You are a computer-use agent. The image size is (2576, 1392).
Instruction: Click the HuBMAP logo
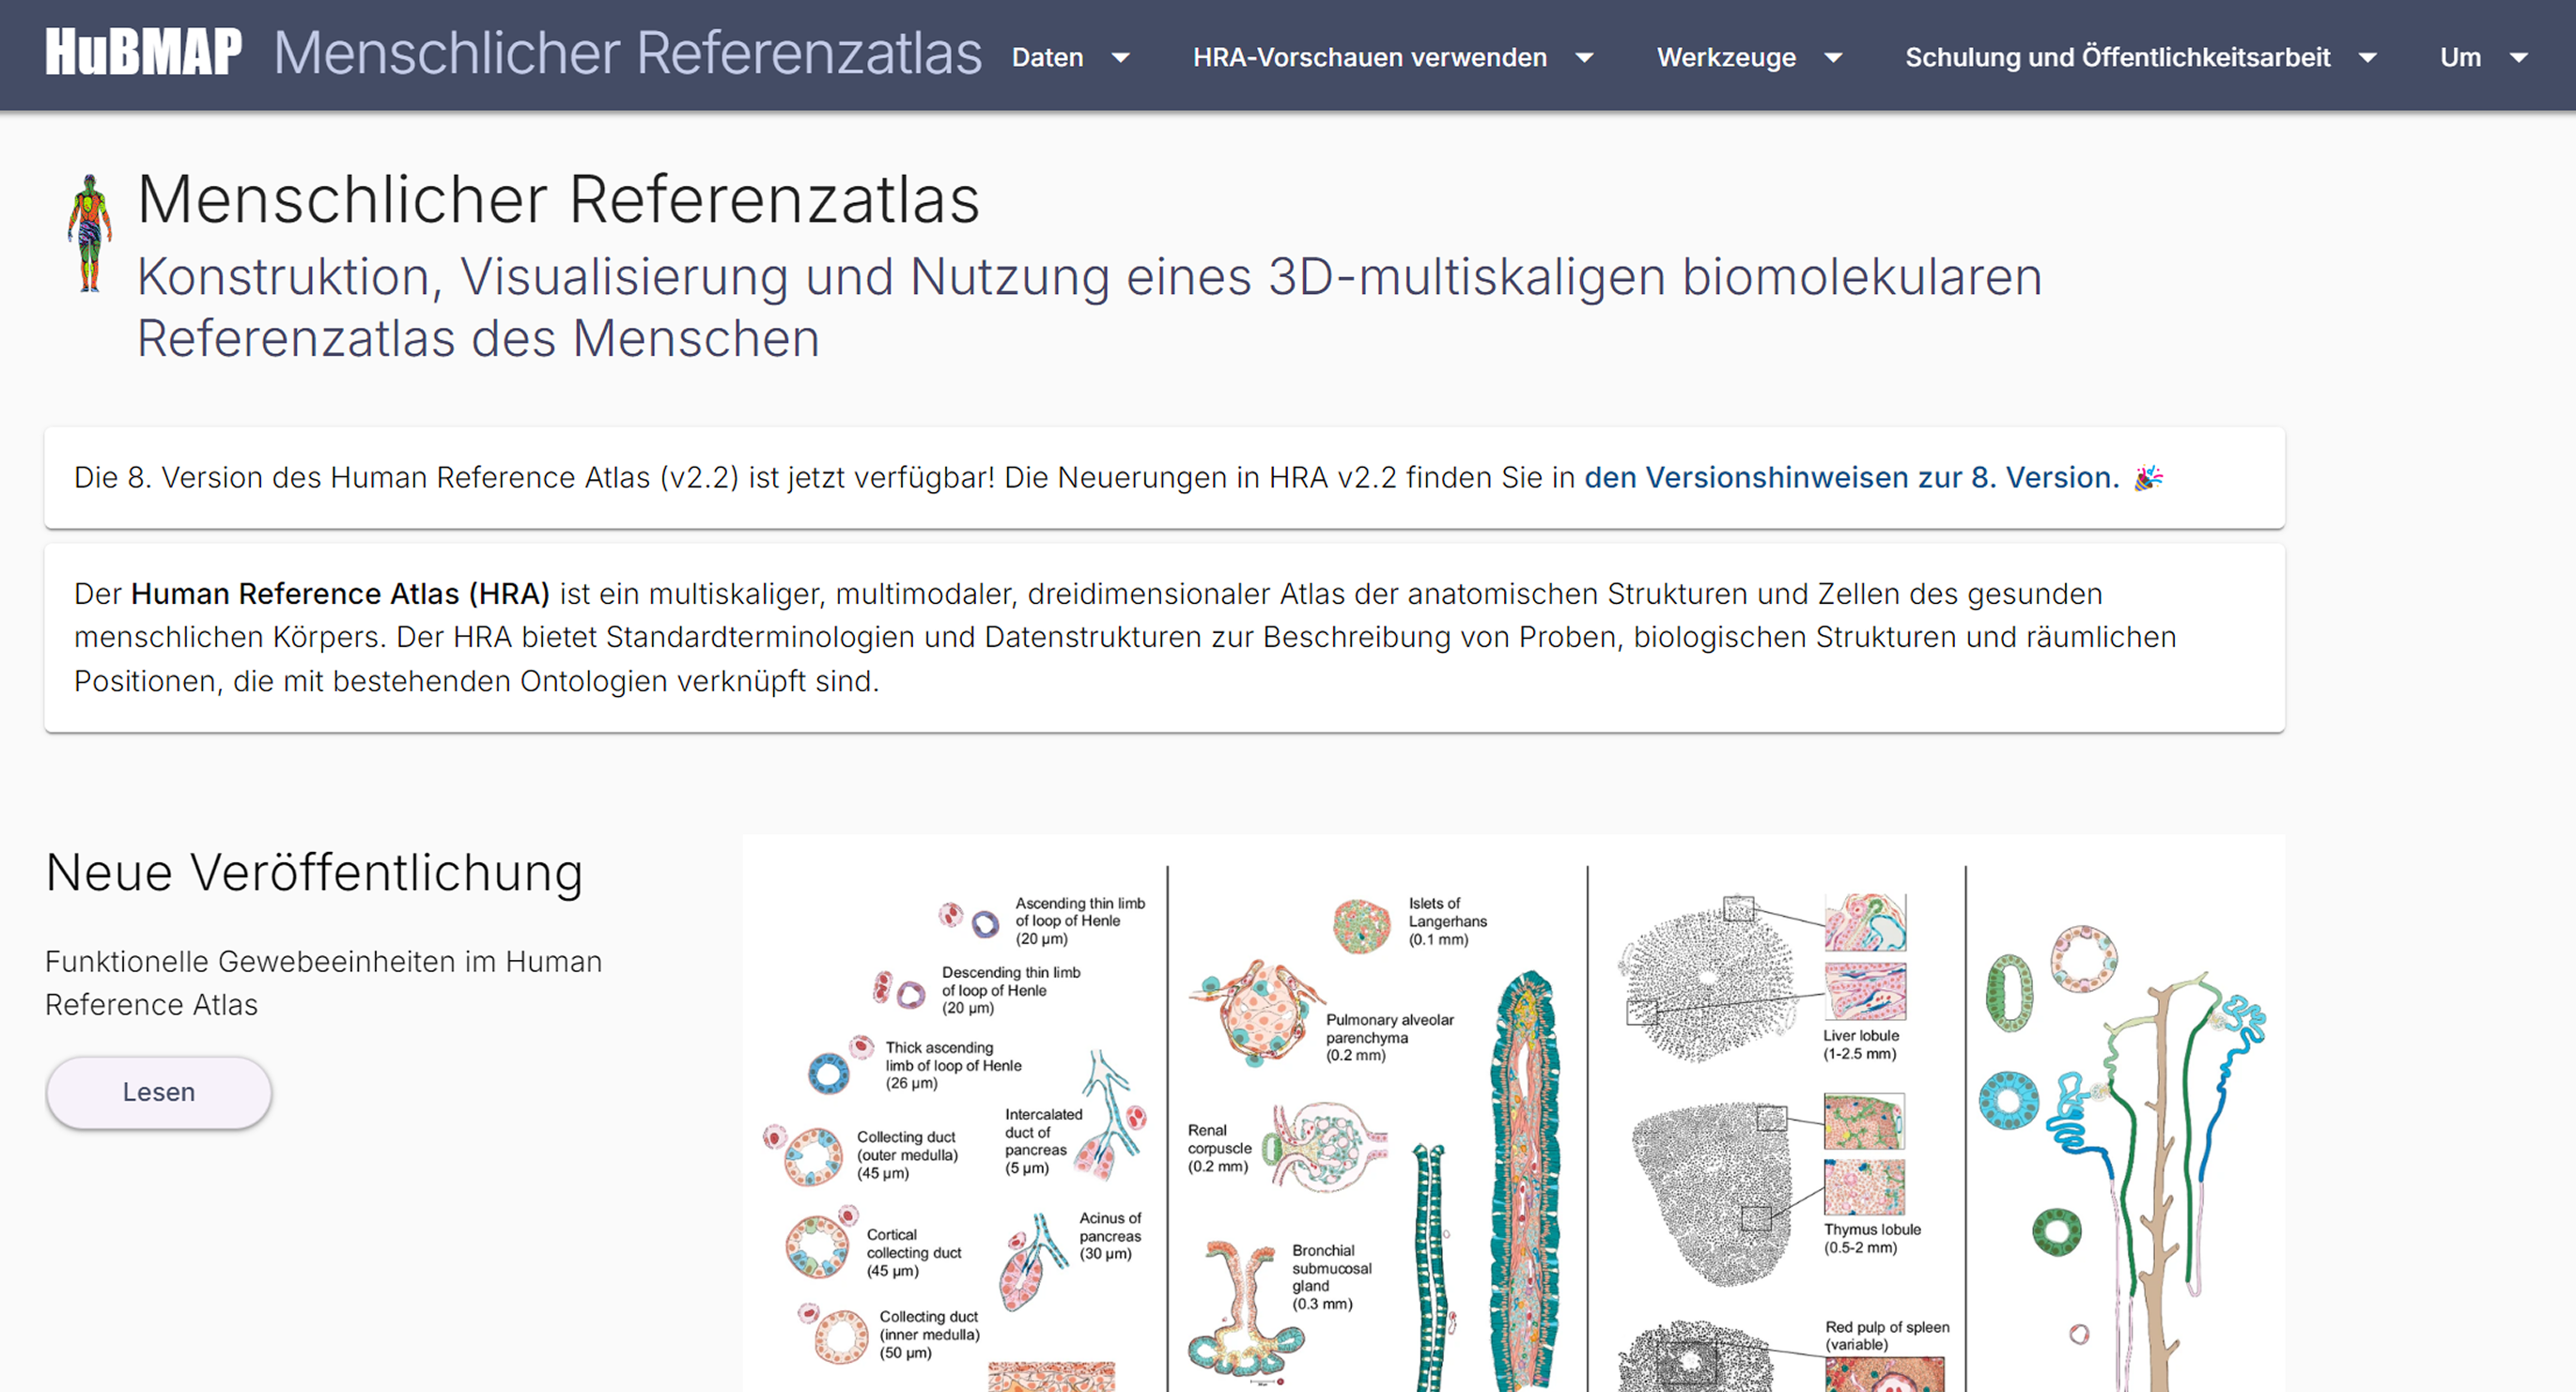click(143, 53)
